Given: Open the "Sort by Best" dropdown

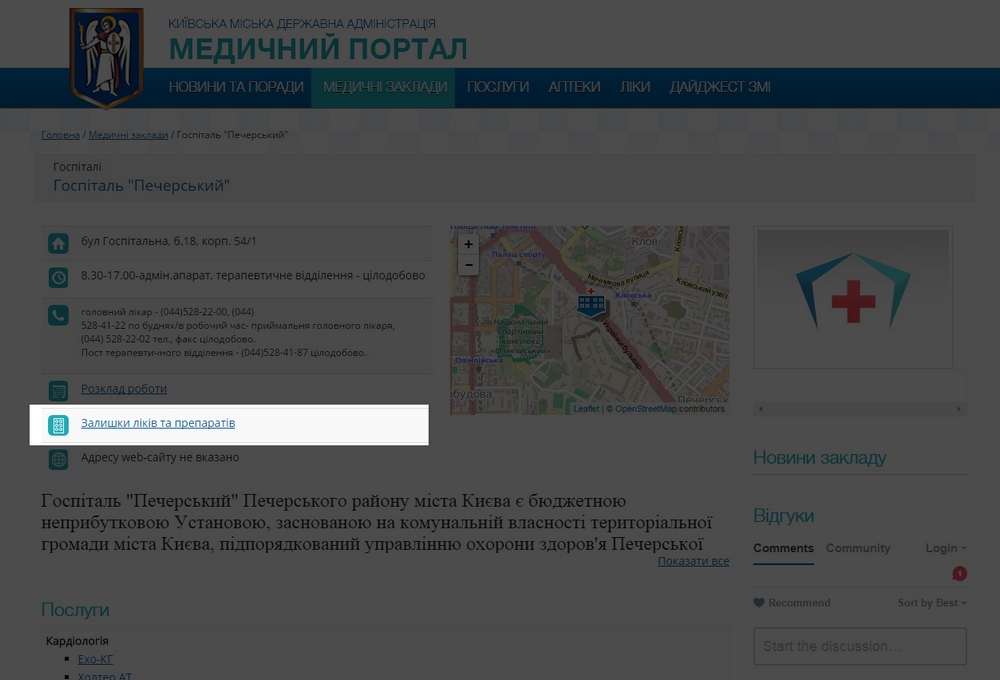Looking at the screenshot, I should coord(930,602).
